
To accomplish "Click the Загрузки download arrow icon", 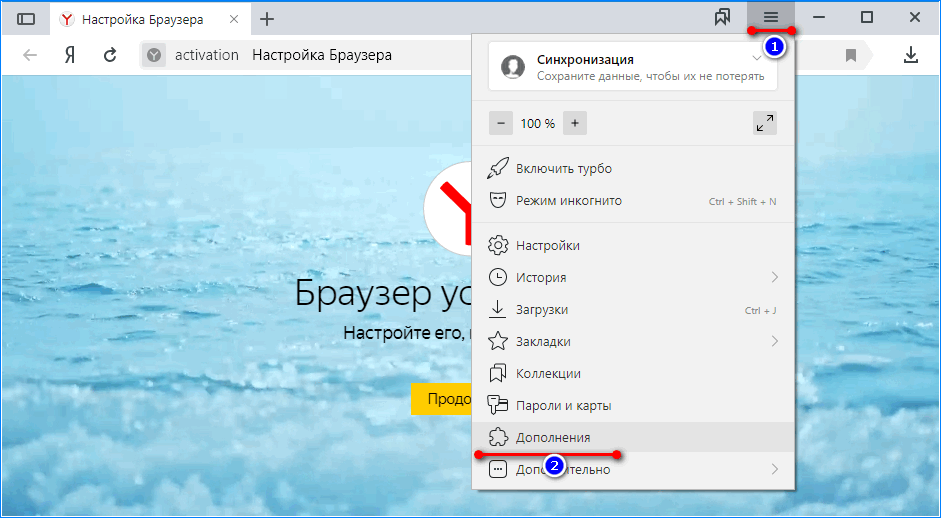I will click(498, 309).
